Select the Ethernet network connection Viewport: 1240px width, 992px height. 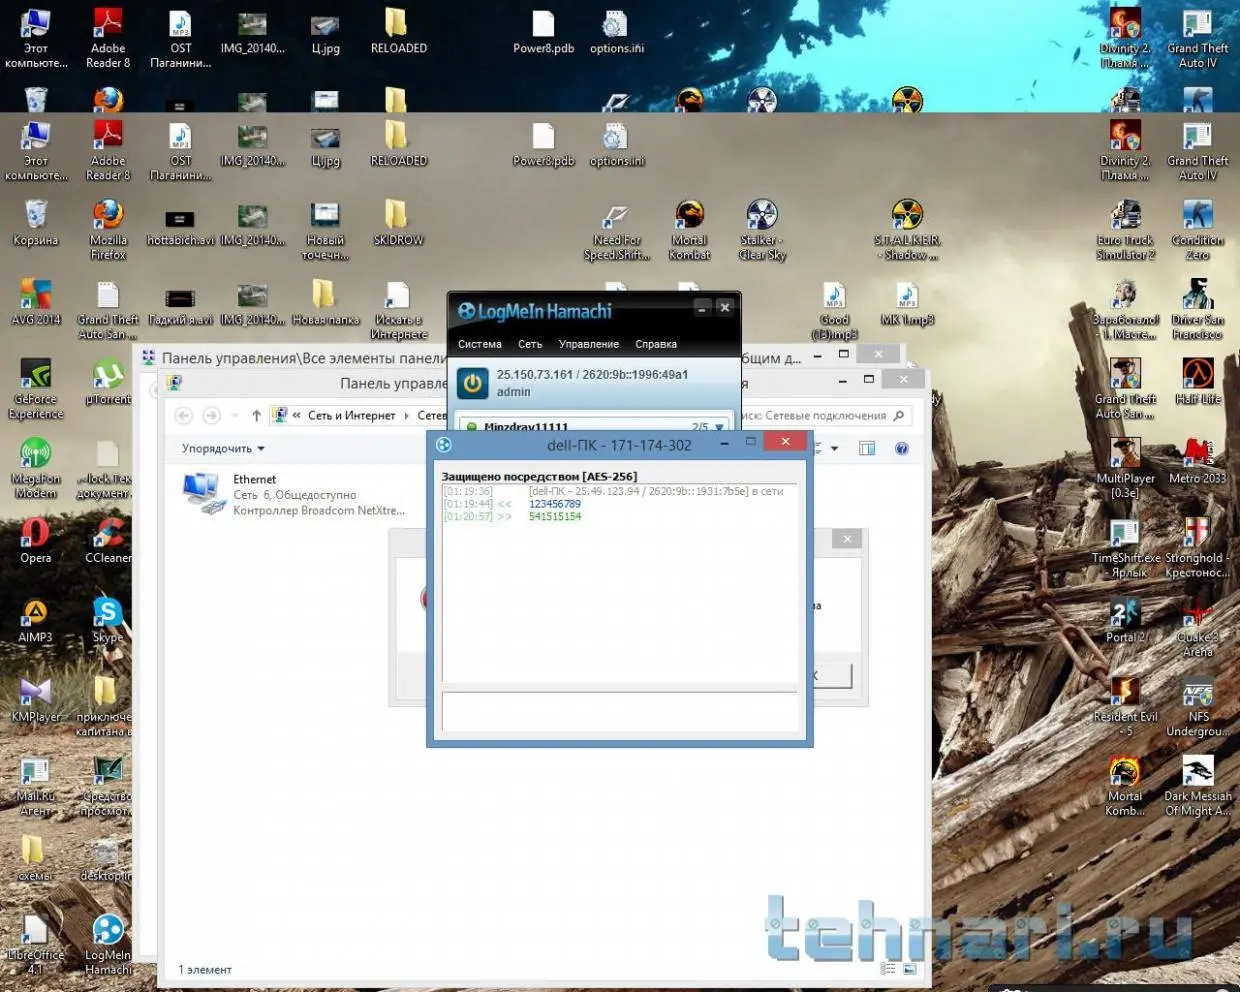click(294, 494)
